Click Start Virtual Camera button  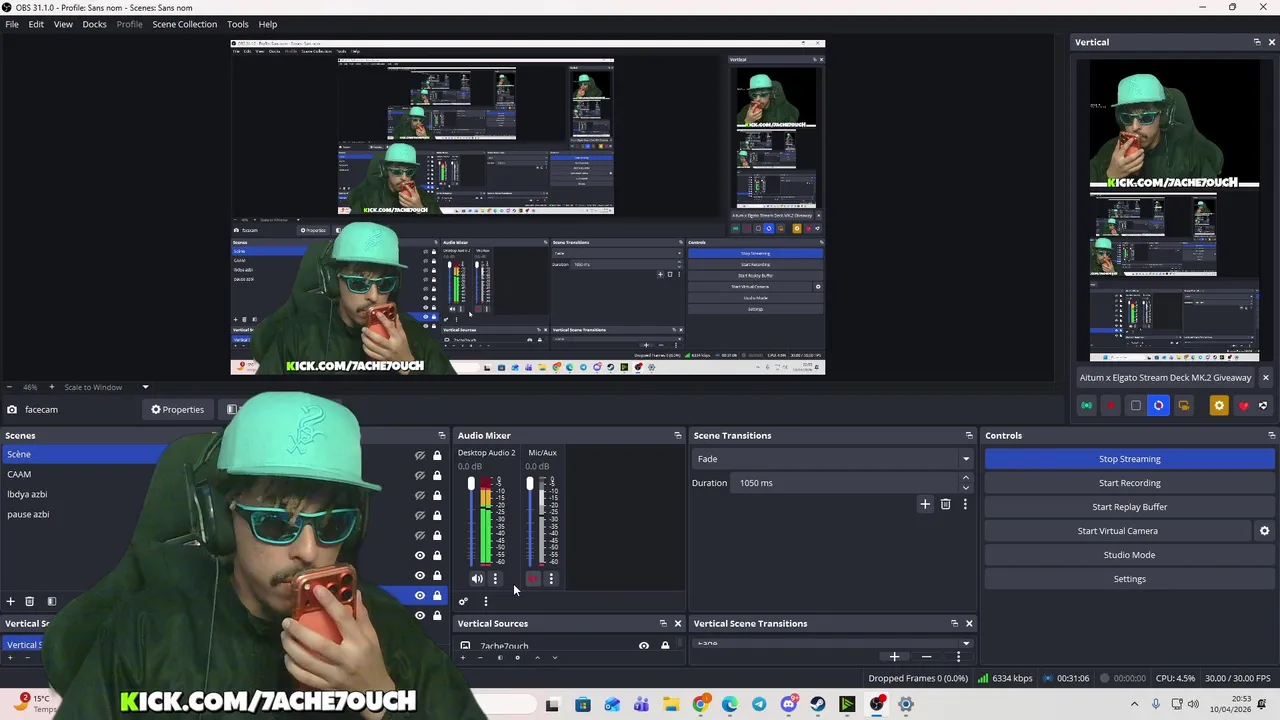coord(1118,531)
